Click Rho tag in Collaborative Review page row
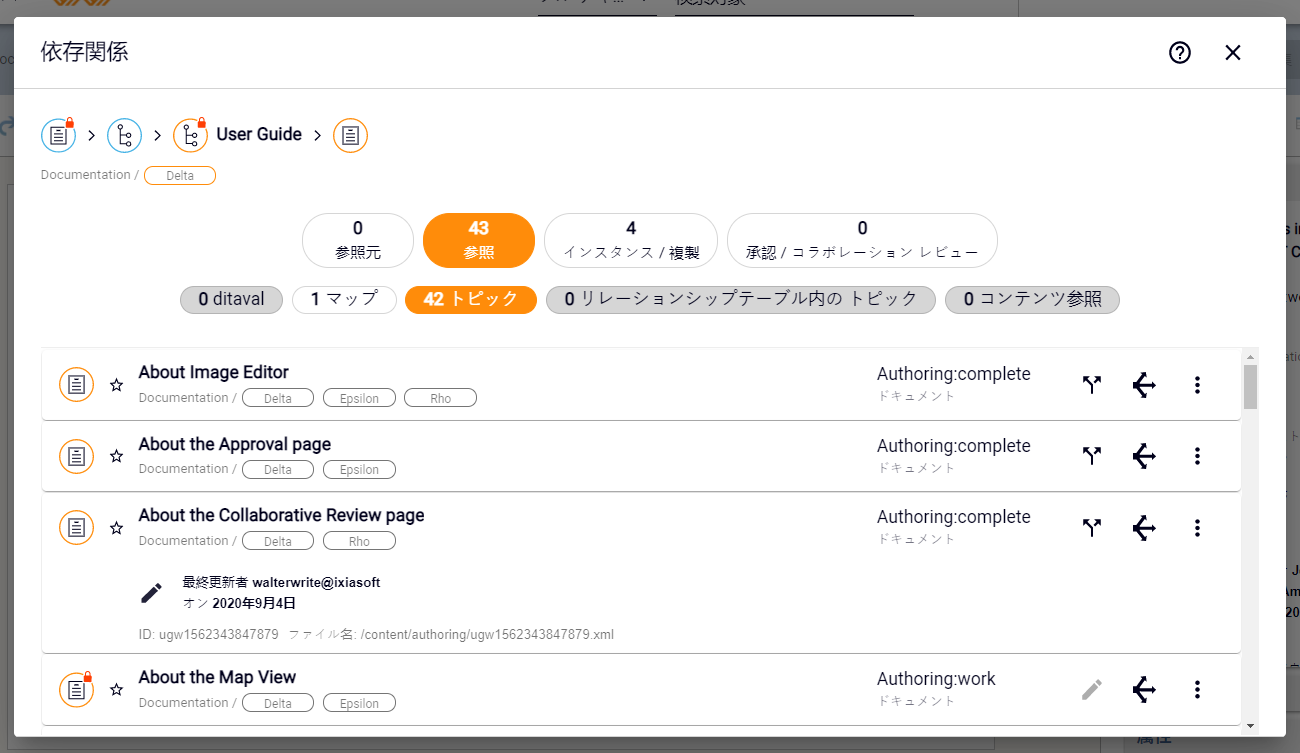Screen dimensions: 1300x753 click(x=359, y=541)
